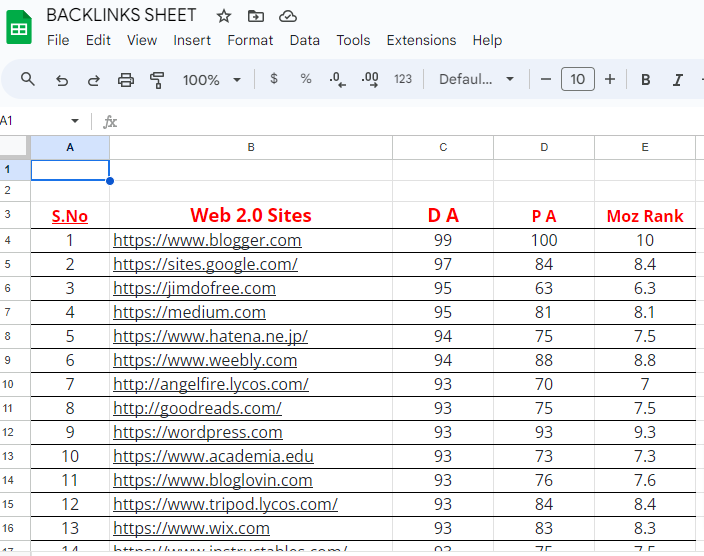
Task: Format as currency with dollar button
Action: click(x=274, y=79)
